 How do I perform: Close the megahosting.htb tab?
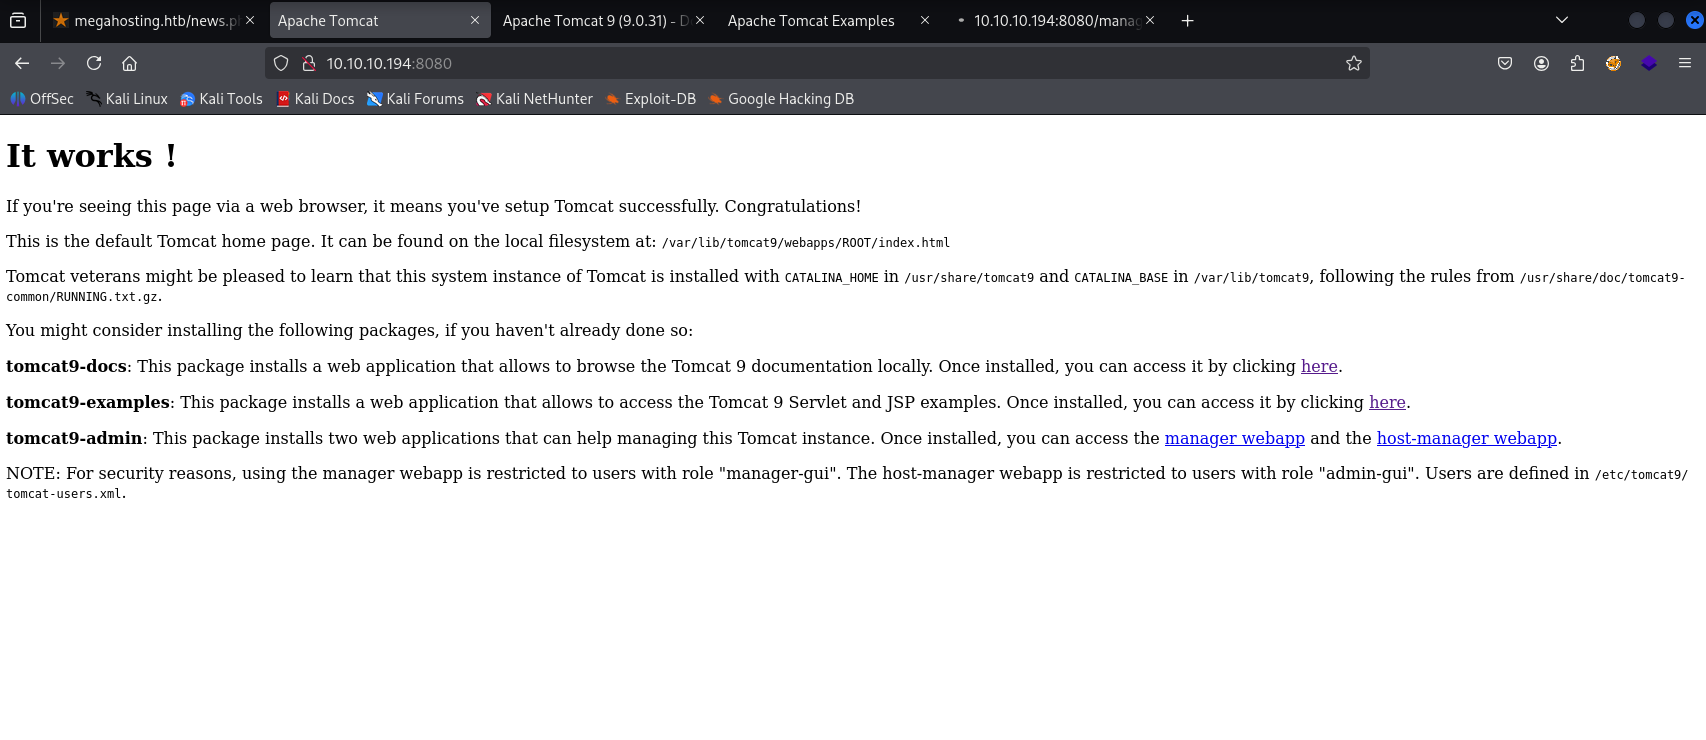[x=250, y=20]
